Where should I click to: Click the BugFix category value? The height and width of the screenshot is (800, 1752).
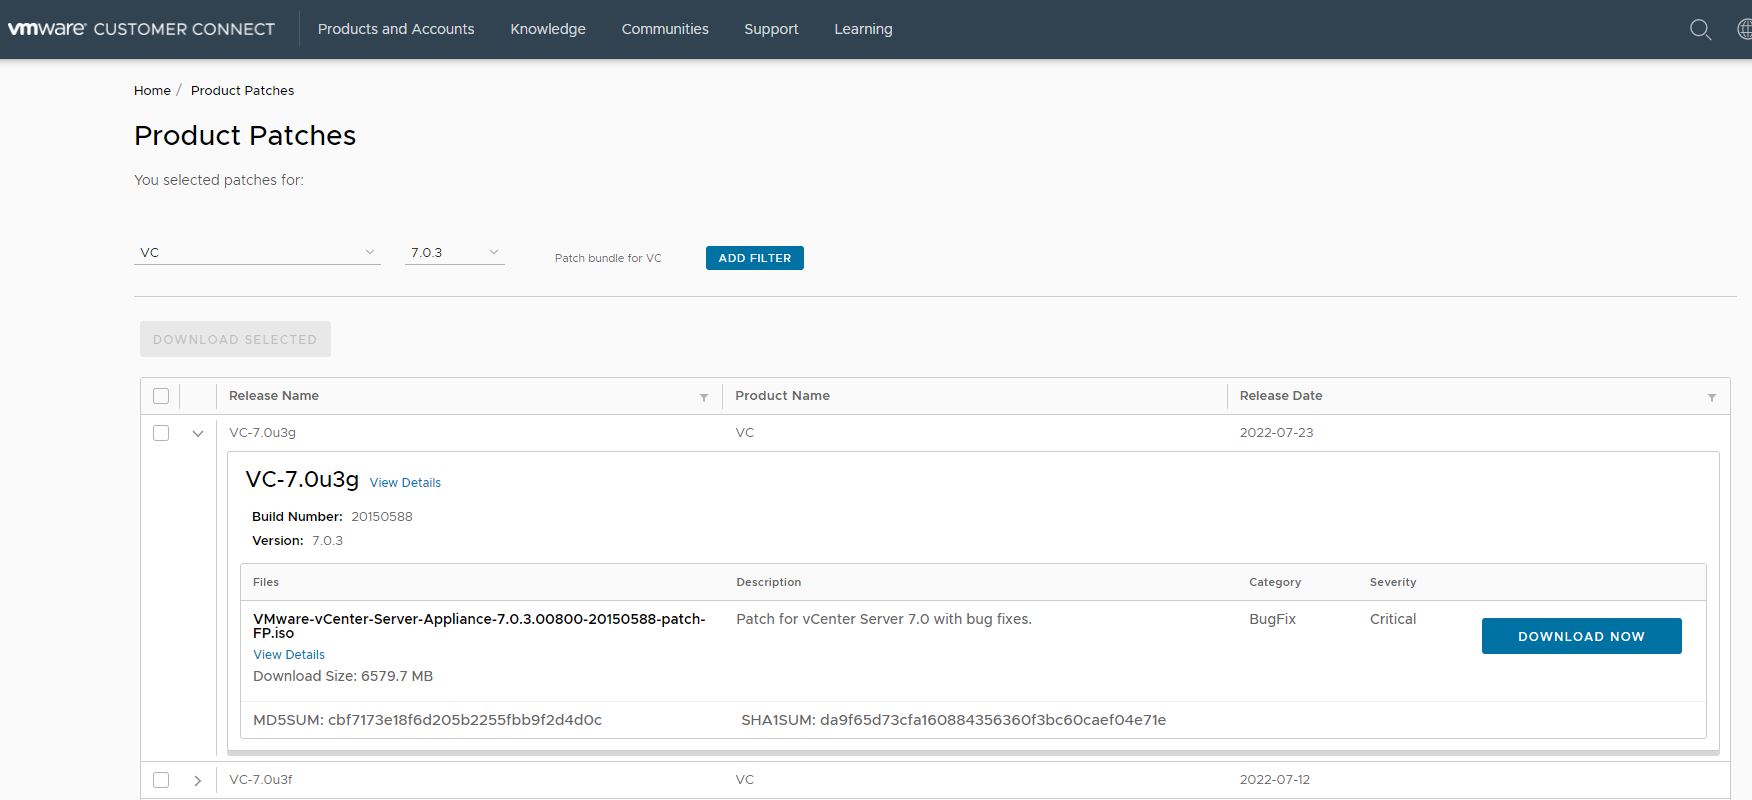click(1272, 619)
